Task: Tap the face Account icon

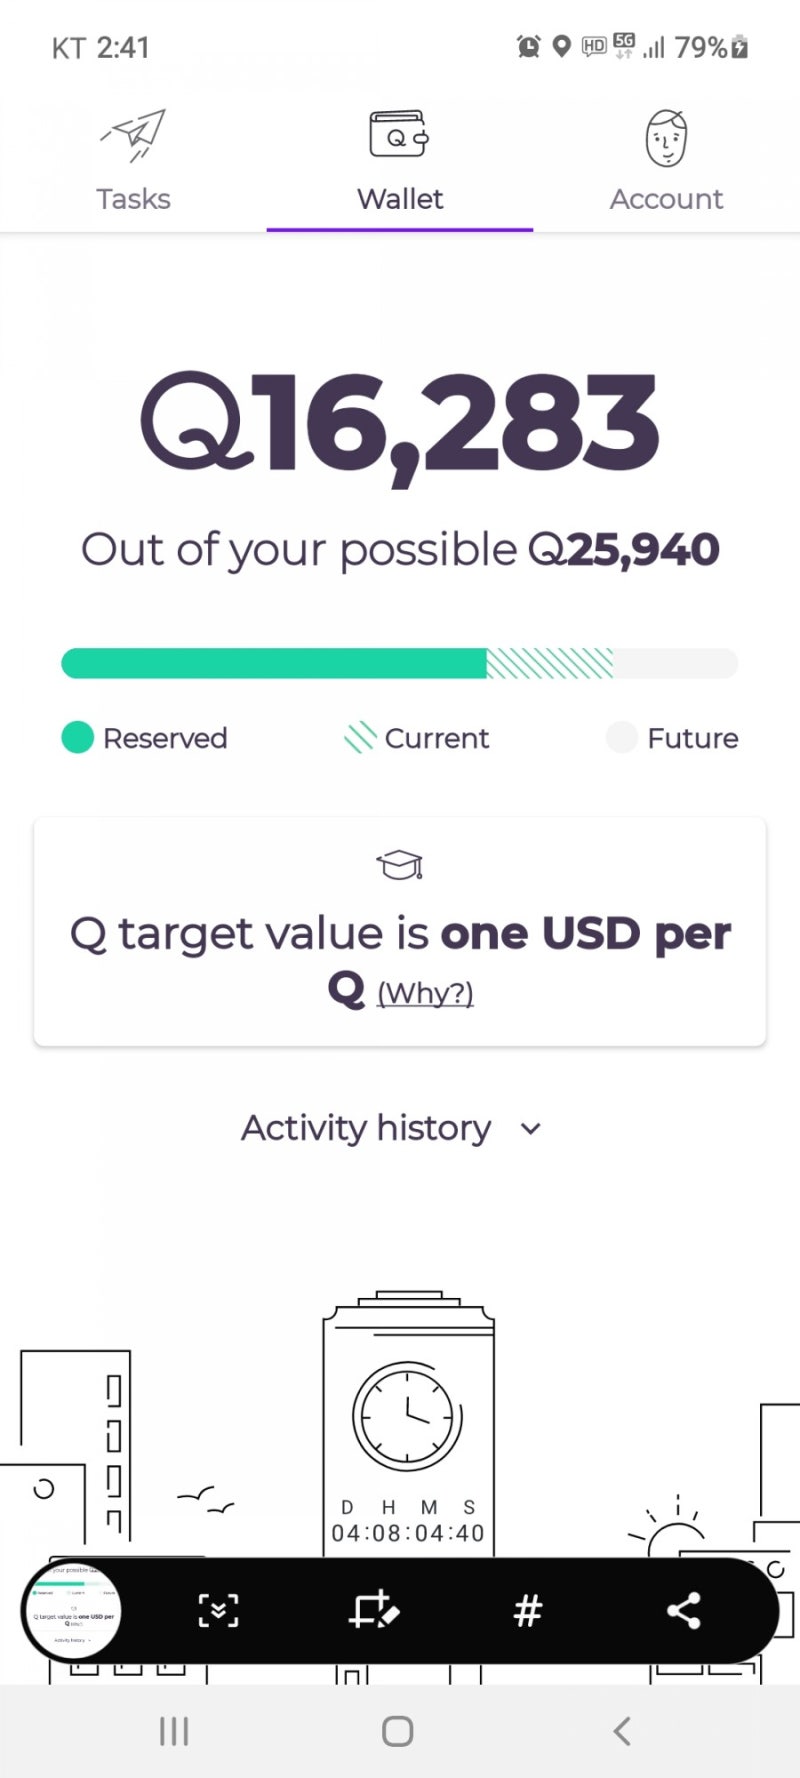Action: pos(666,138)
